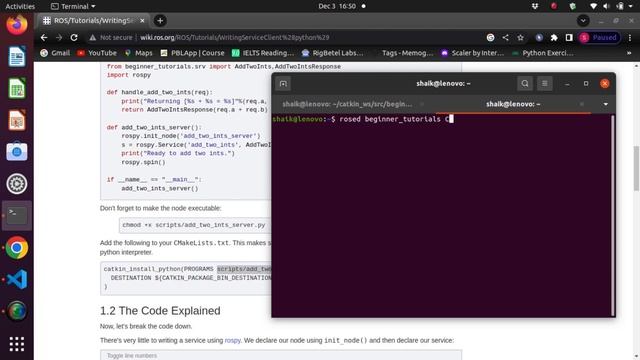Search in the terminal window

tap(525, 84)
